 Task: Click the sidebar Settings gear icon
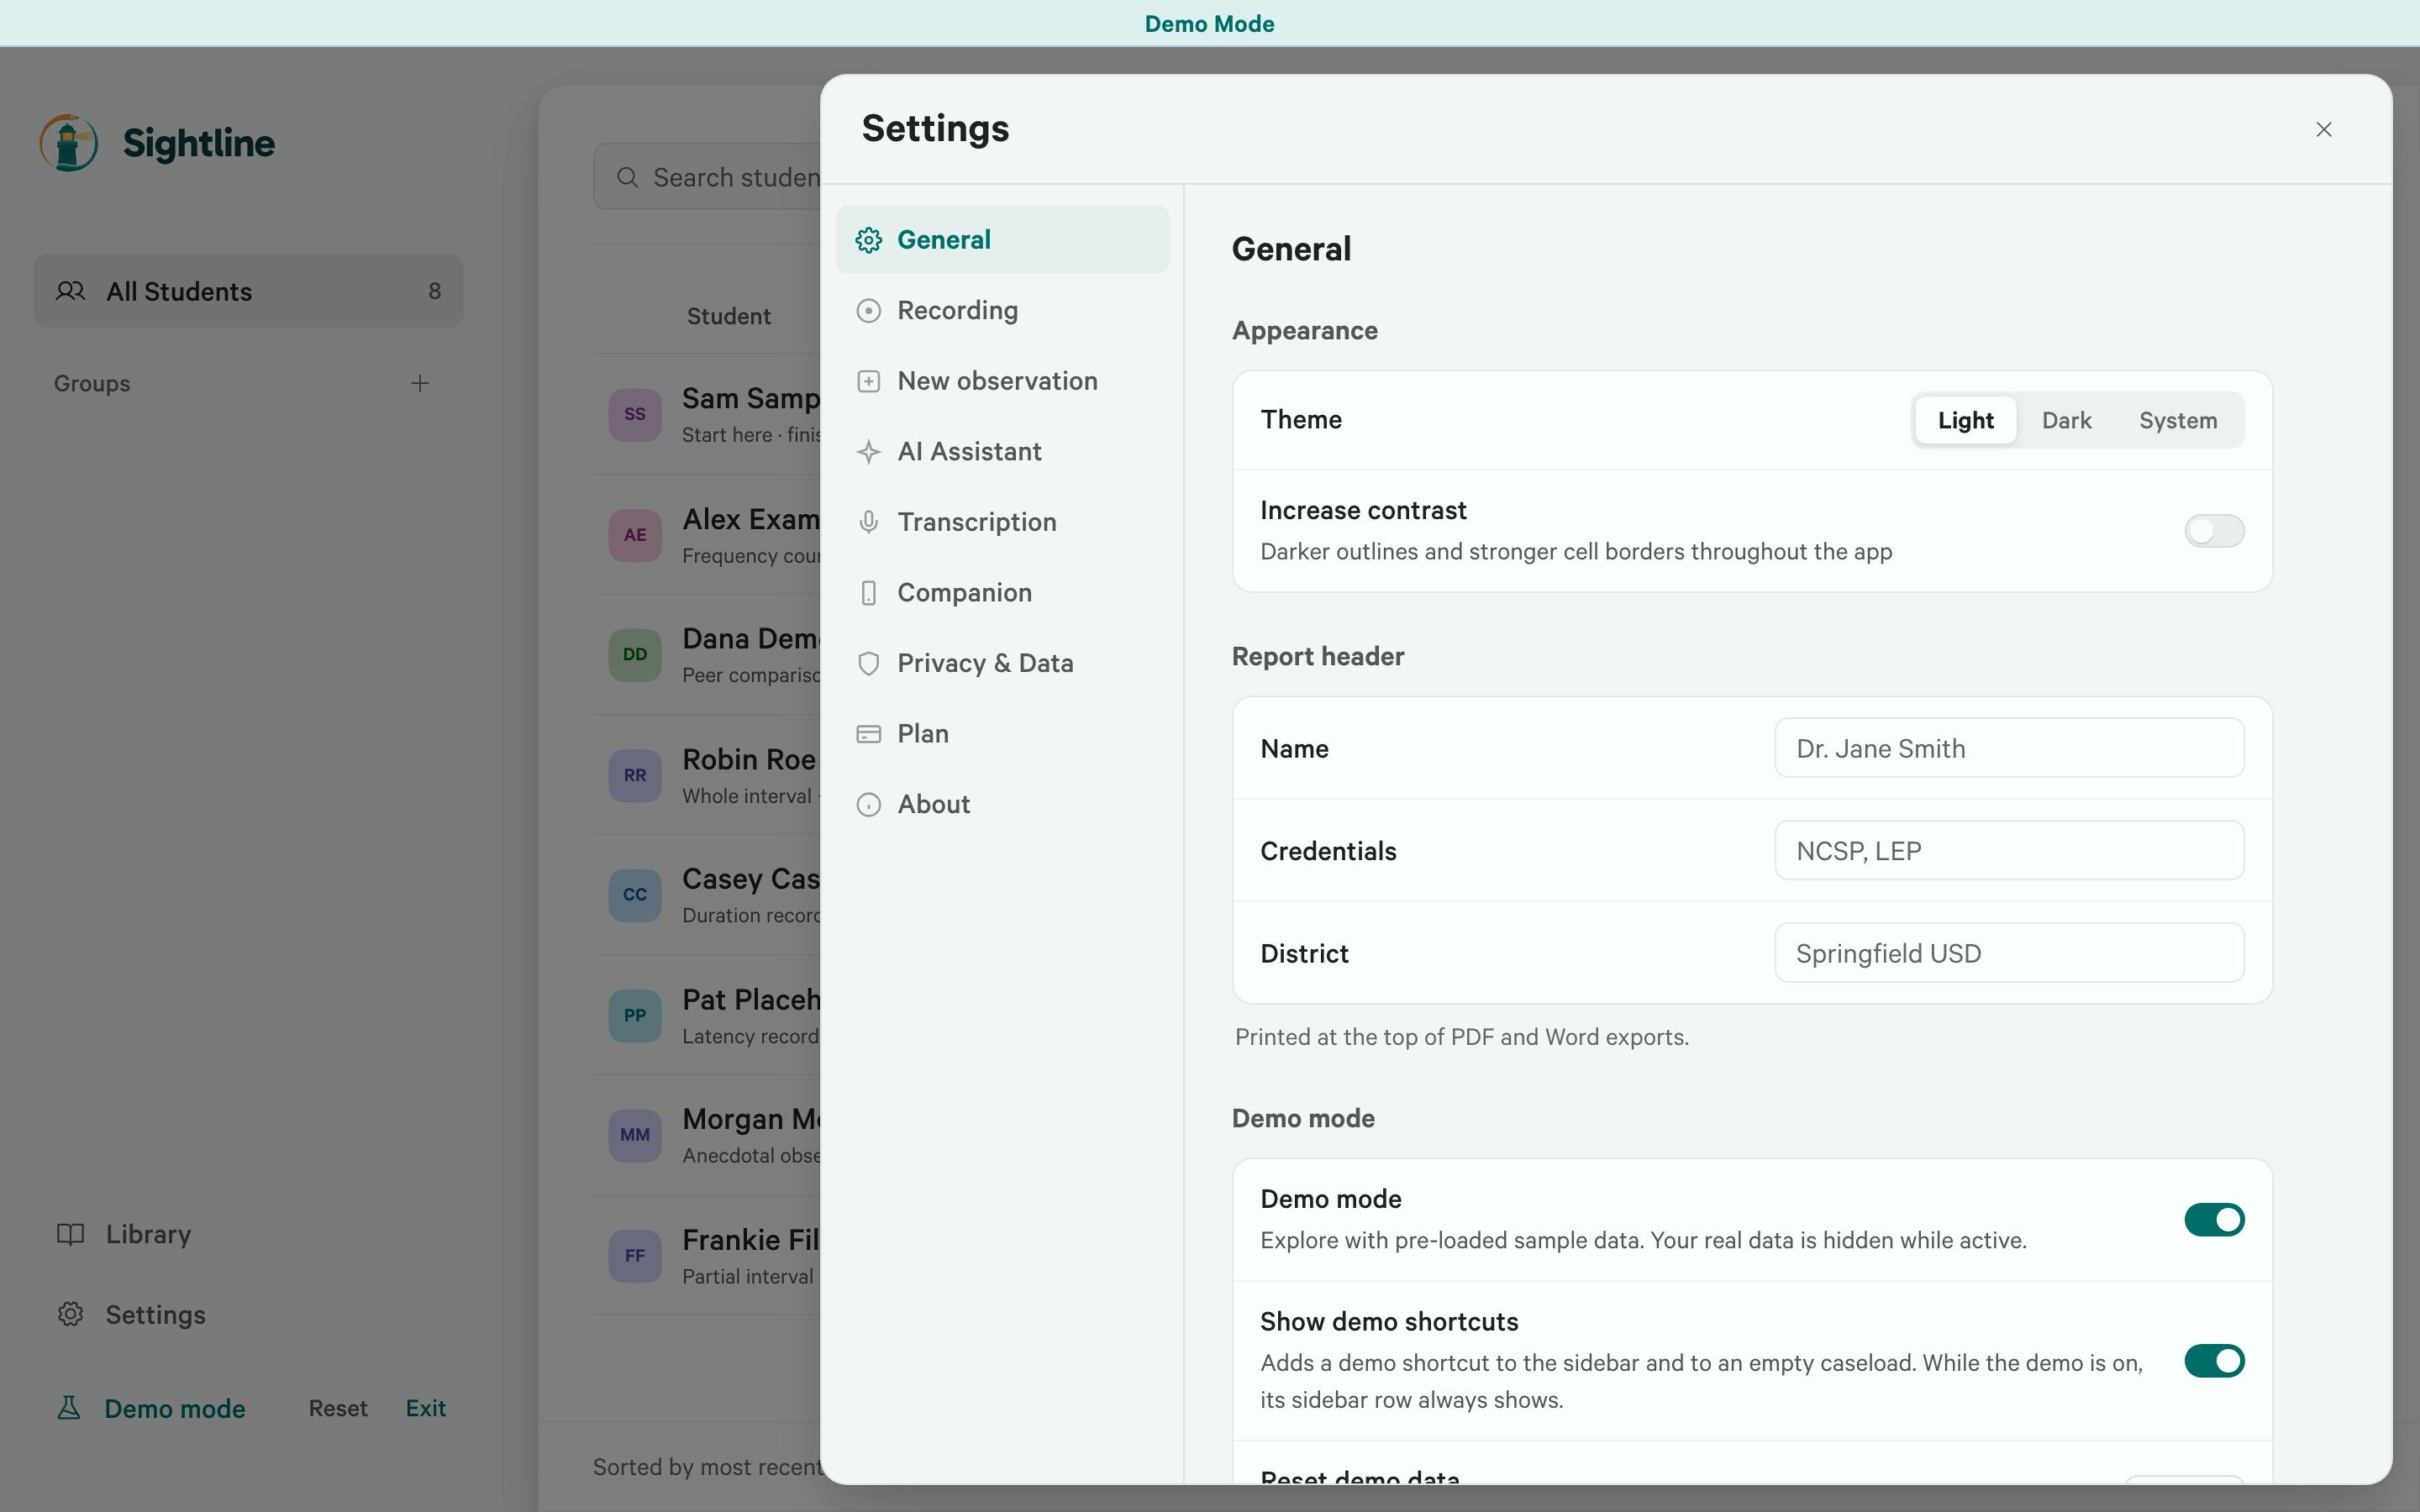[x=70, y=1315]
